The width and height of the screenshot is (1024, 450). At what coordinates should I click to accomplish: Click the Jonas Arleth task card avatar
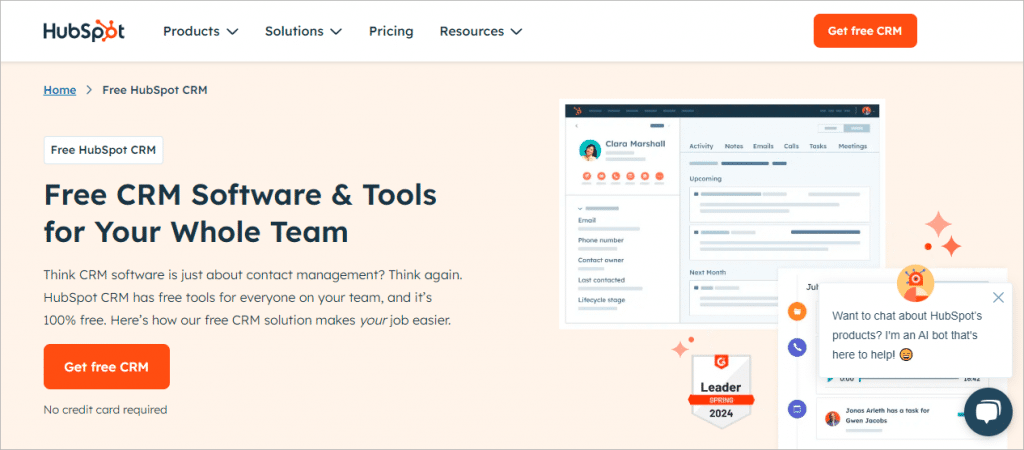coord(832,419)
